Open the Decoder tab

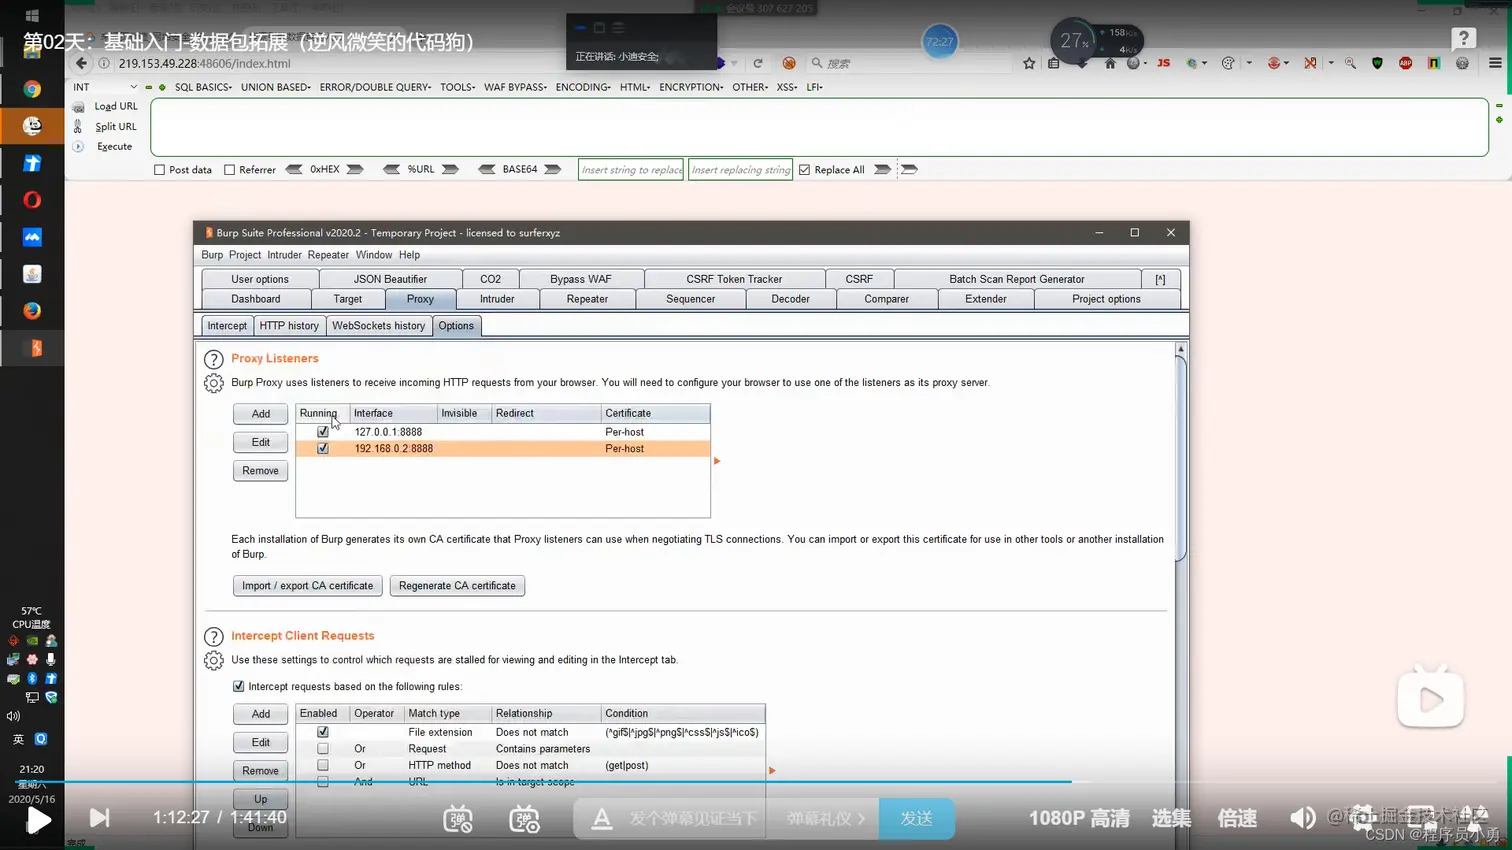tap(790, 299)
